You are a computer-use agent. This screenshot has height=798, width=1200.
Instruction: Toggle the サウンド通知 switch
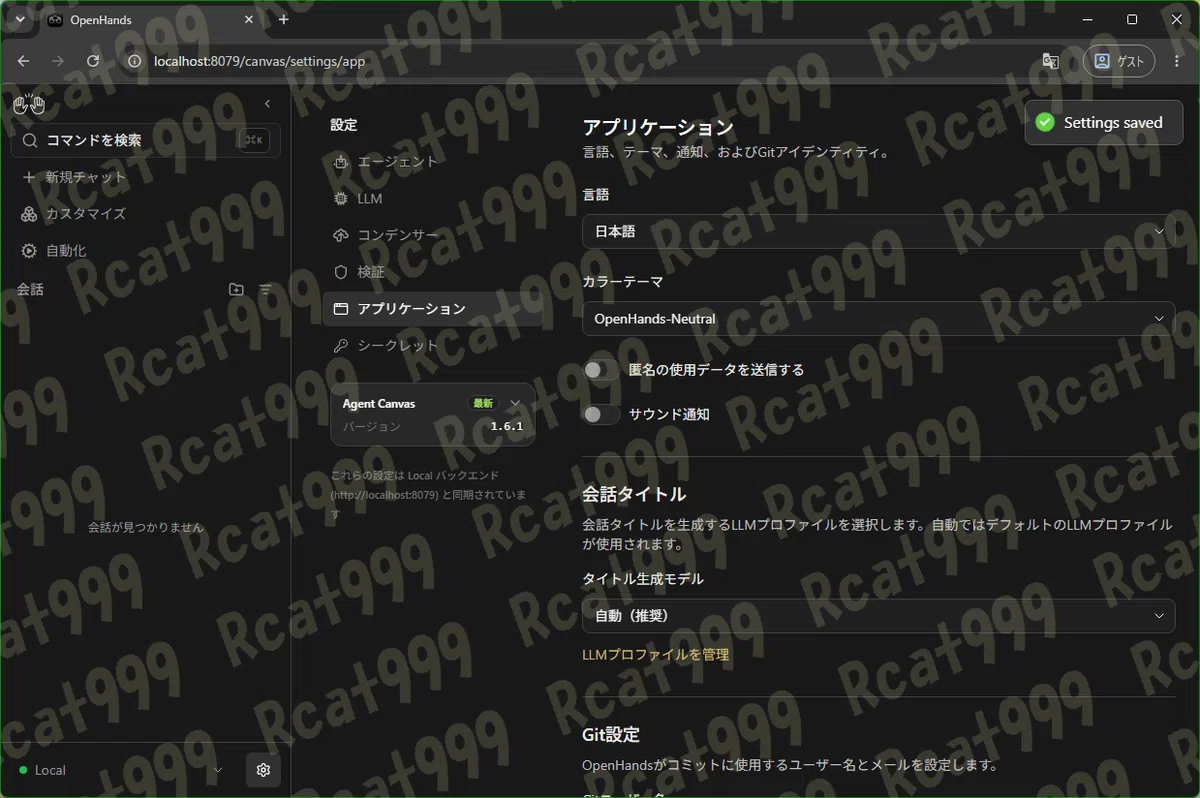(x=601, y=414)
